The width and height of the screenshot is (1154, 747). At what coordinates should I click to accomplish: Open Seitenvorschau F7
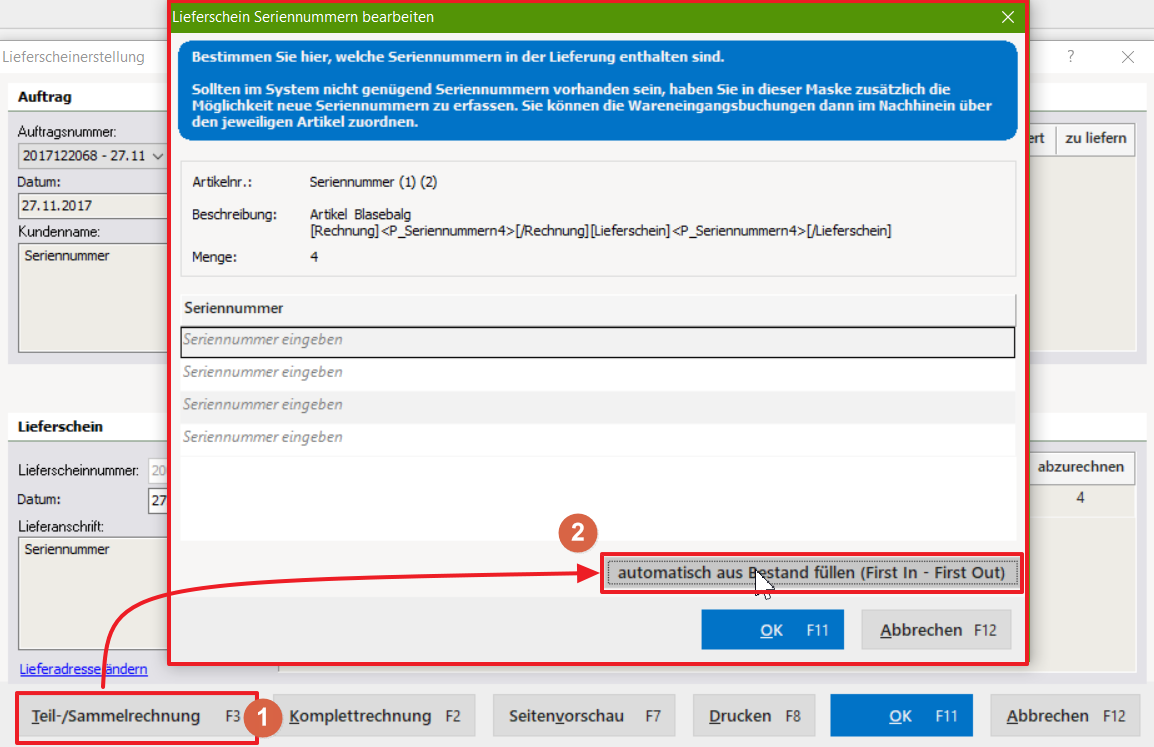(x=584, y=716)
